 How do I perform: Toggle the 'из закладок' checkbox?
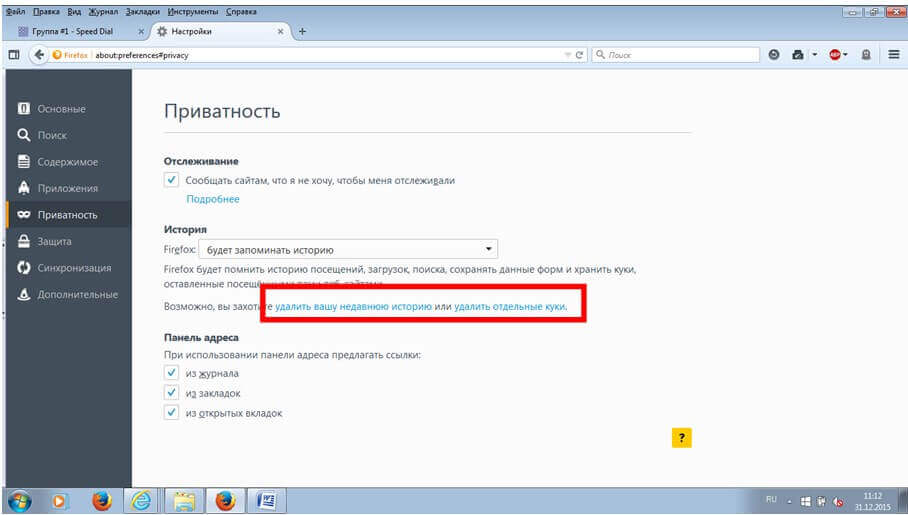click(172, 393)
